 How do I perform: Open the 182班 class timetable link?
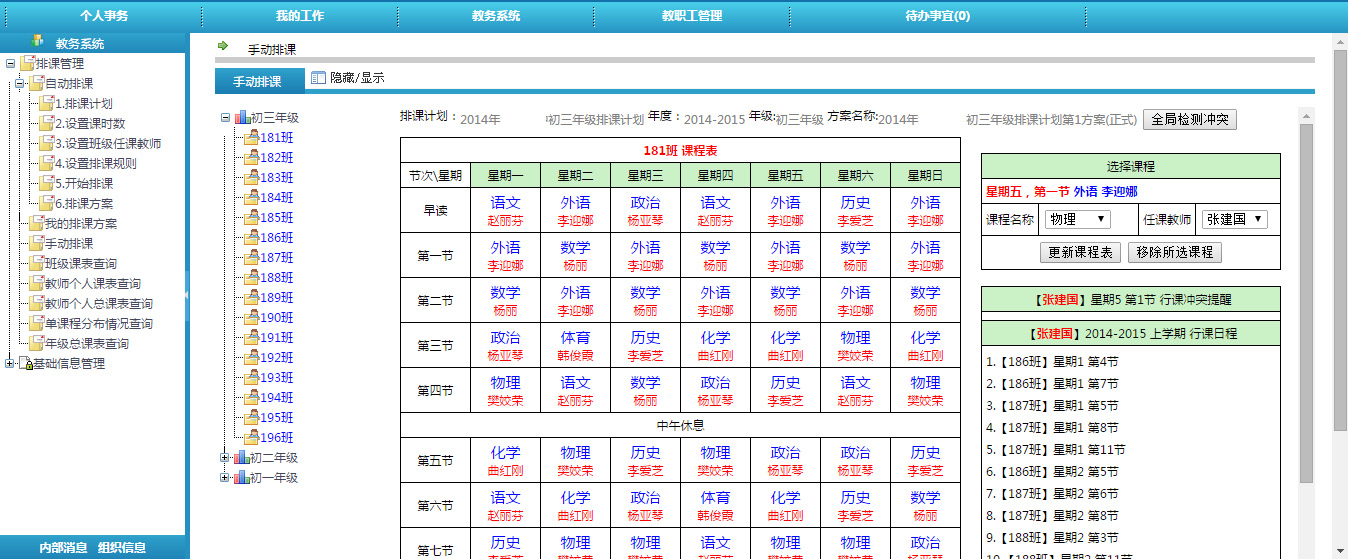pyautogui.click(x=277, y=158)
